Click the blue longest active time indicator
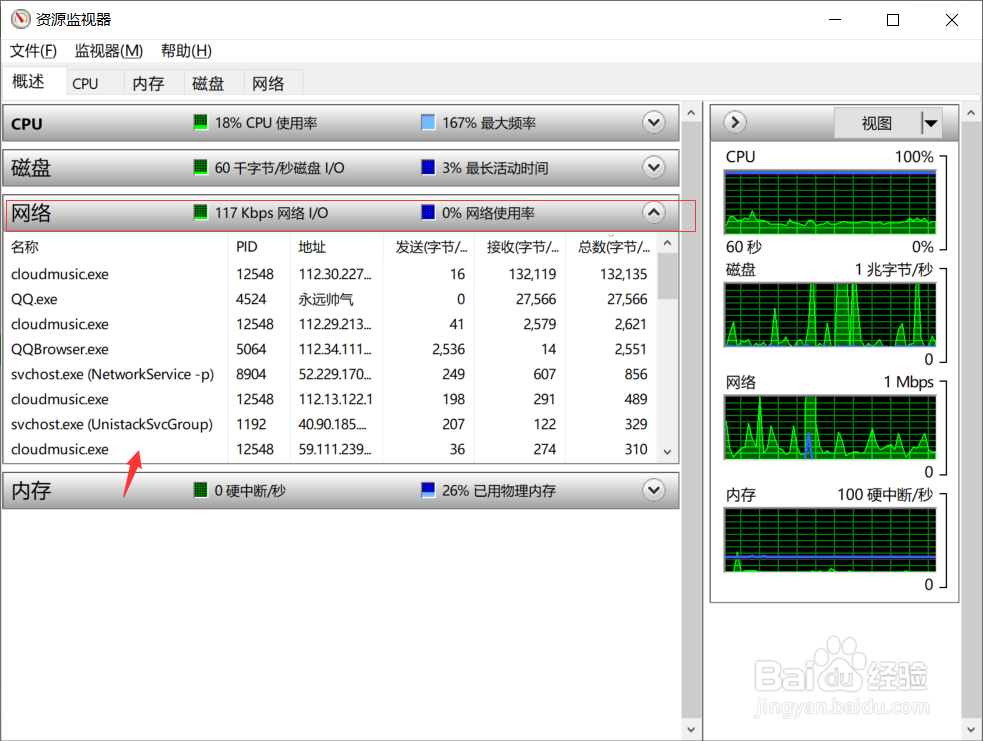Viewport: 983px width, 741px height. [428, 167]
